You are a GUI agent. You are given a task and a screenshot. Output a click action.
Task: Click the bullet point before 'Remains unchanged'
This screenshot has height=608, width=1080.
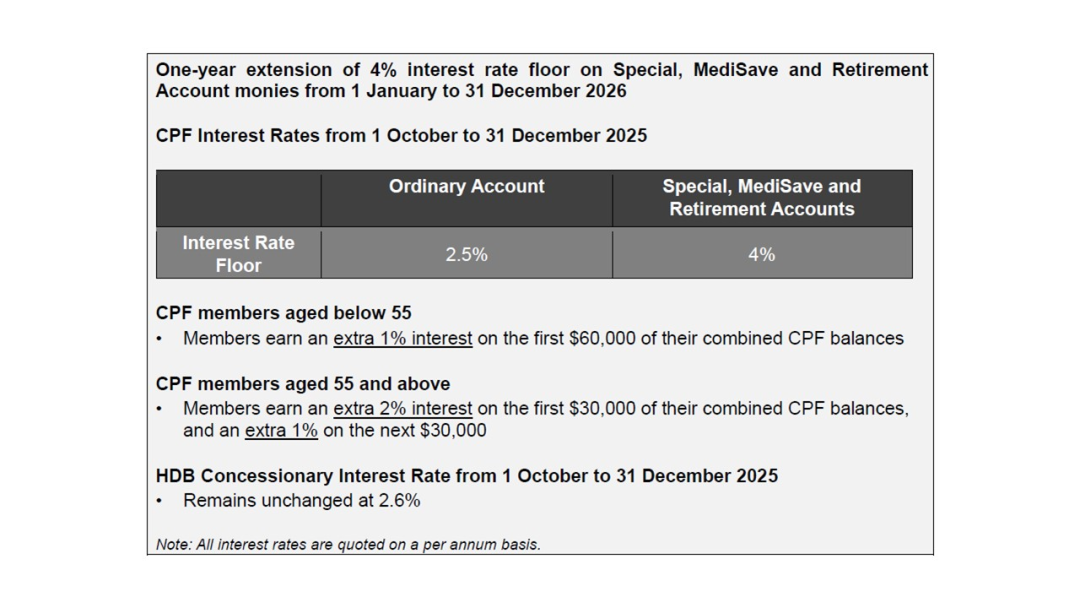[x=159, y=501]
